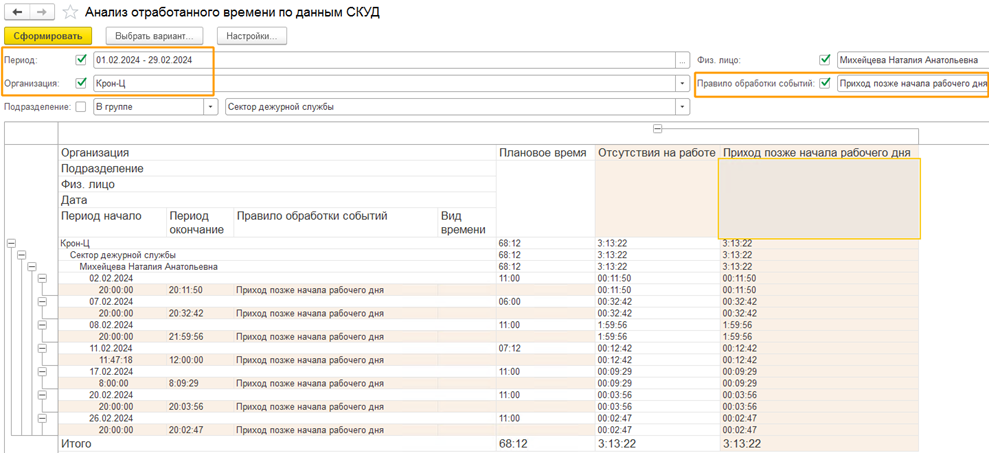Collapse the Михейцева Наталия Анатольевна group
Screen dimensions: 989x453
pos(32,267)
